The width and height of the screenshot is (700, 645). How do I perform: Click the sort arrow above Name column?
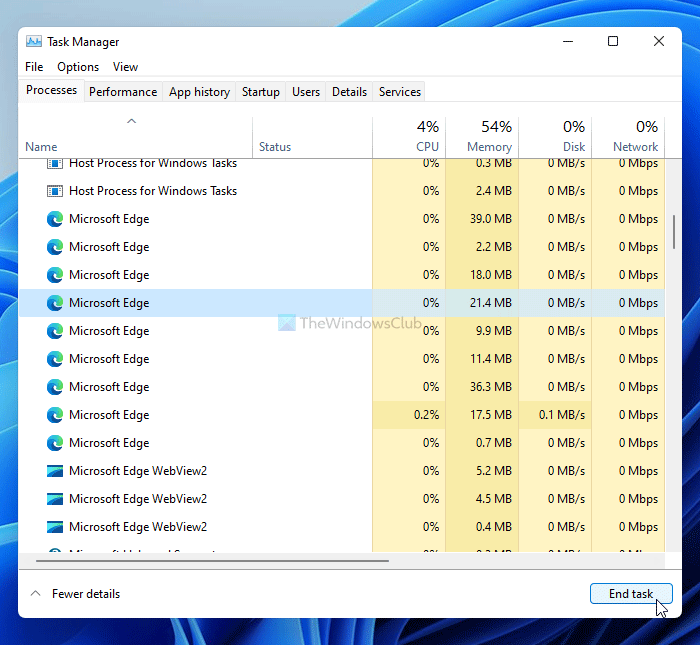[x=131, y=121]
